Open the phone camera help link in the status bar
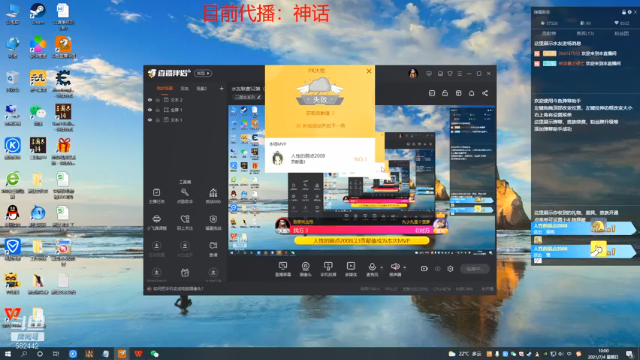The height and width of the screenshot is (360, 640). coord(178,289)
